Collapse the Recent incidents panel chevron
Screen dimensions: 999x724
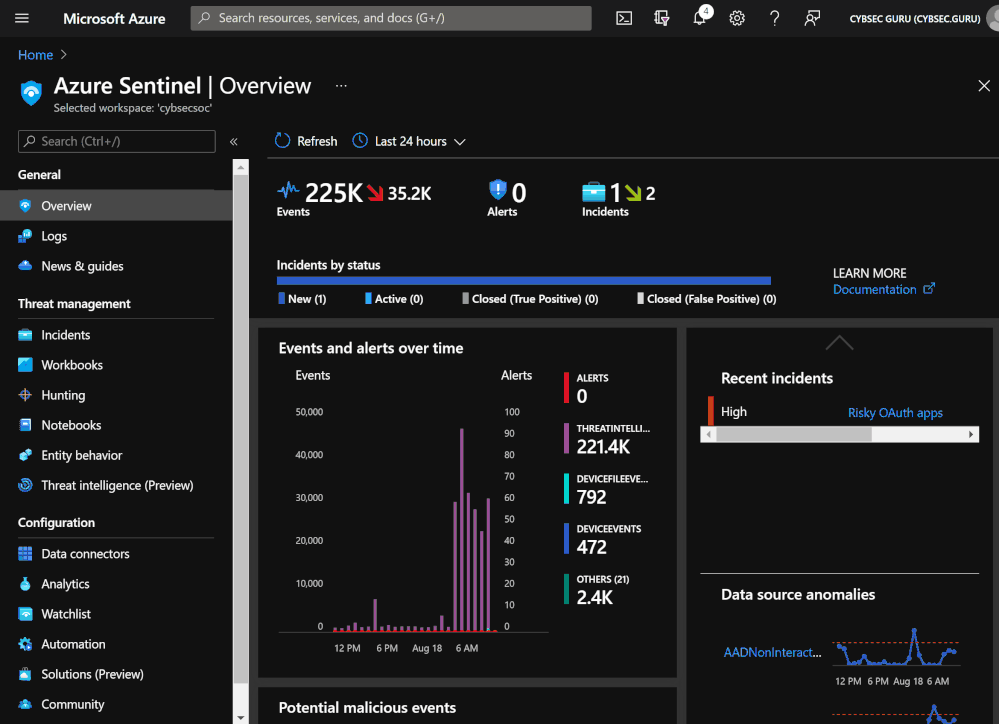[839, 343]
